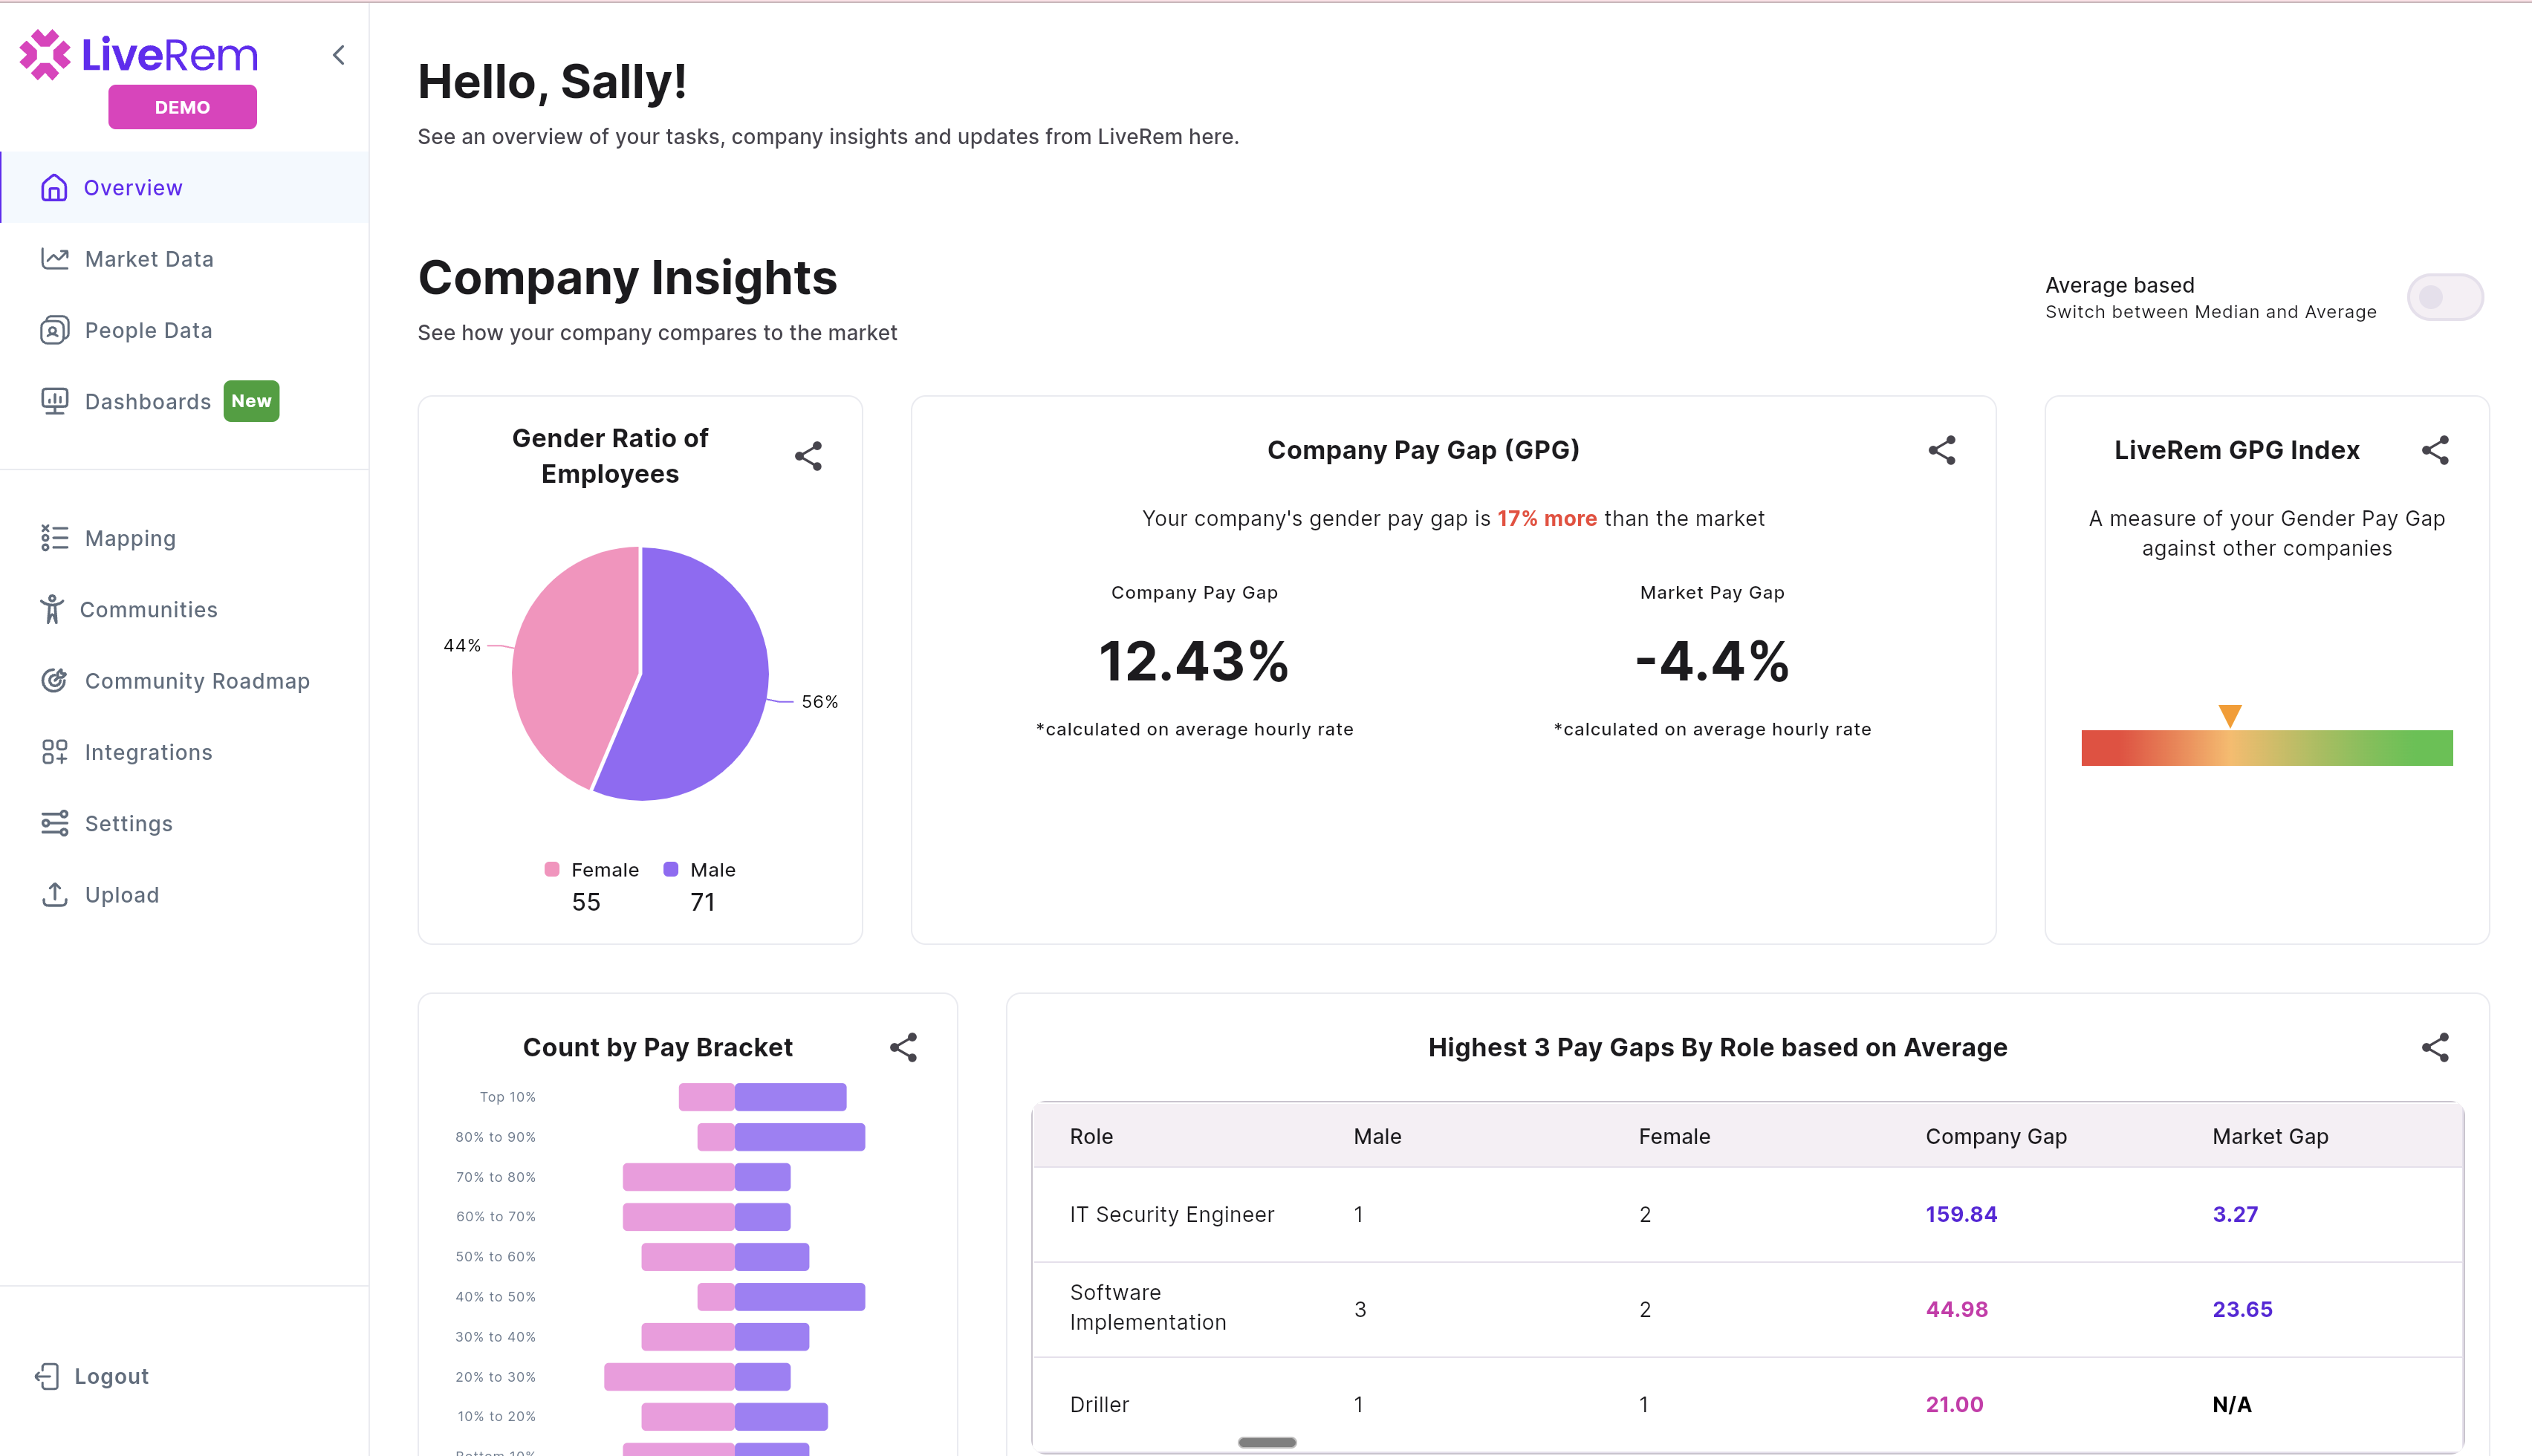Click the DEMO badge button
Viewport: 2532px width, 1456px height.
(x=182, y=107)
